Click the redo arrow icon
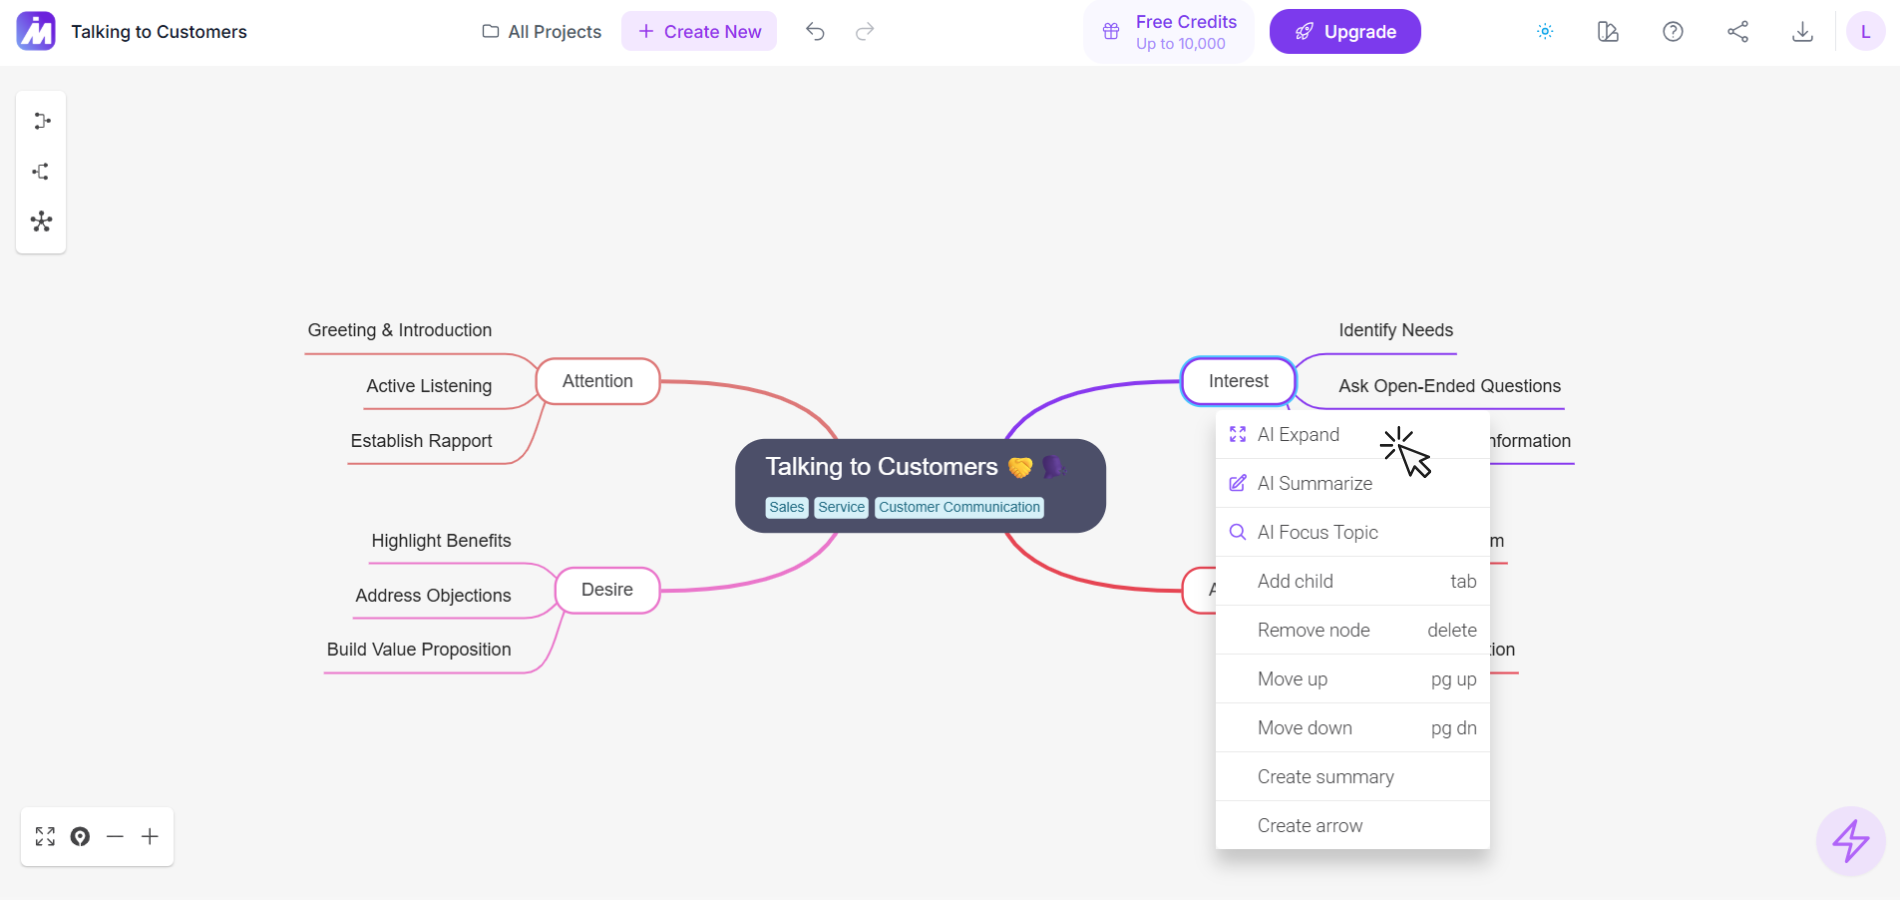The width and height of the screenshot is (1900, 900). point(865,32)
